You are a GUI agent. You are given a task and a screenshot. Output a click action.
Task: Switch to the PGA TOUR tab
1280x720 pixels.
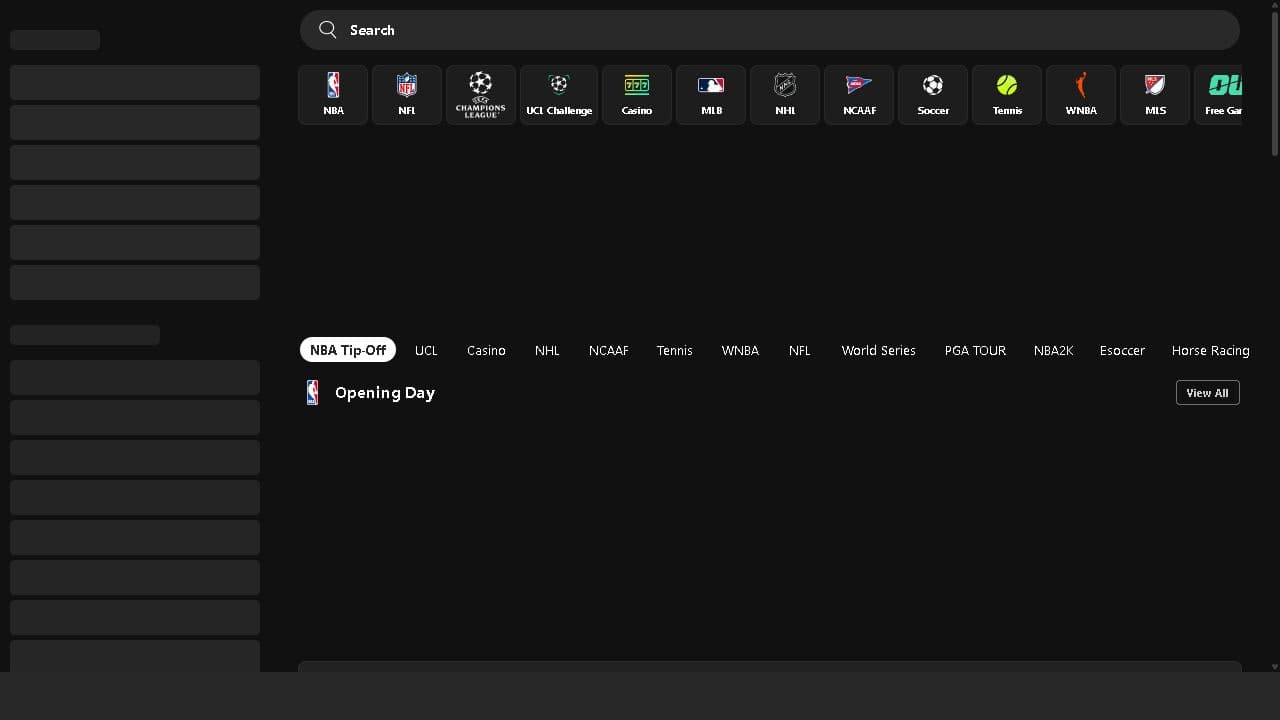975,350
